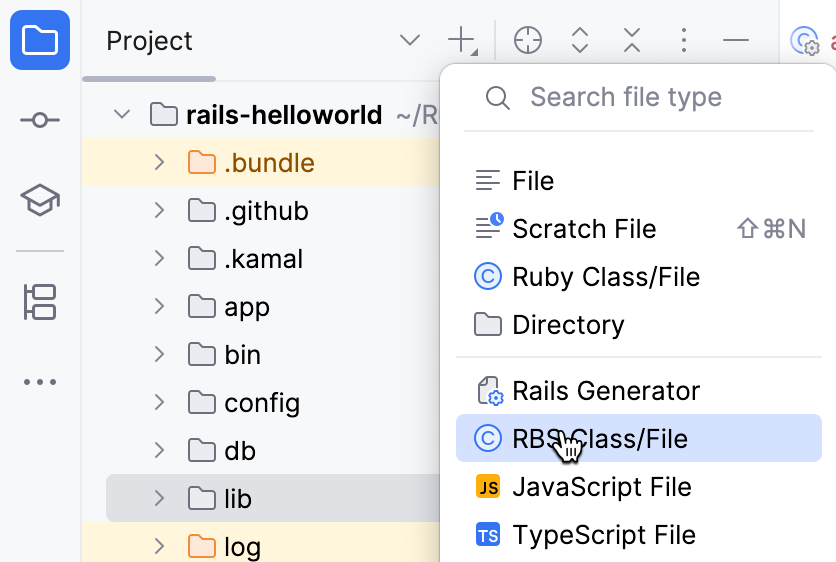Select the lib folder in tree

point(238,499)
